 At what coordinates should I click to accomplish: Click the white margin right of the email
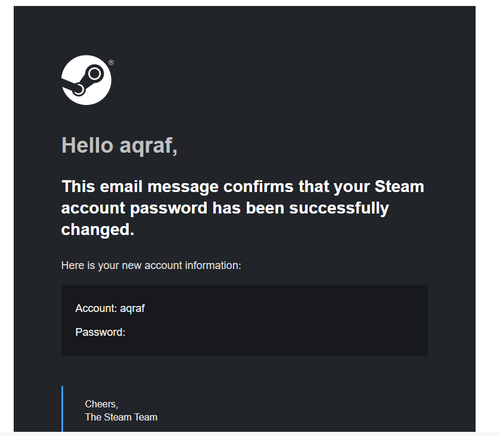(x=488, y=217)
